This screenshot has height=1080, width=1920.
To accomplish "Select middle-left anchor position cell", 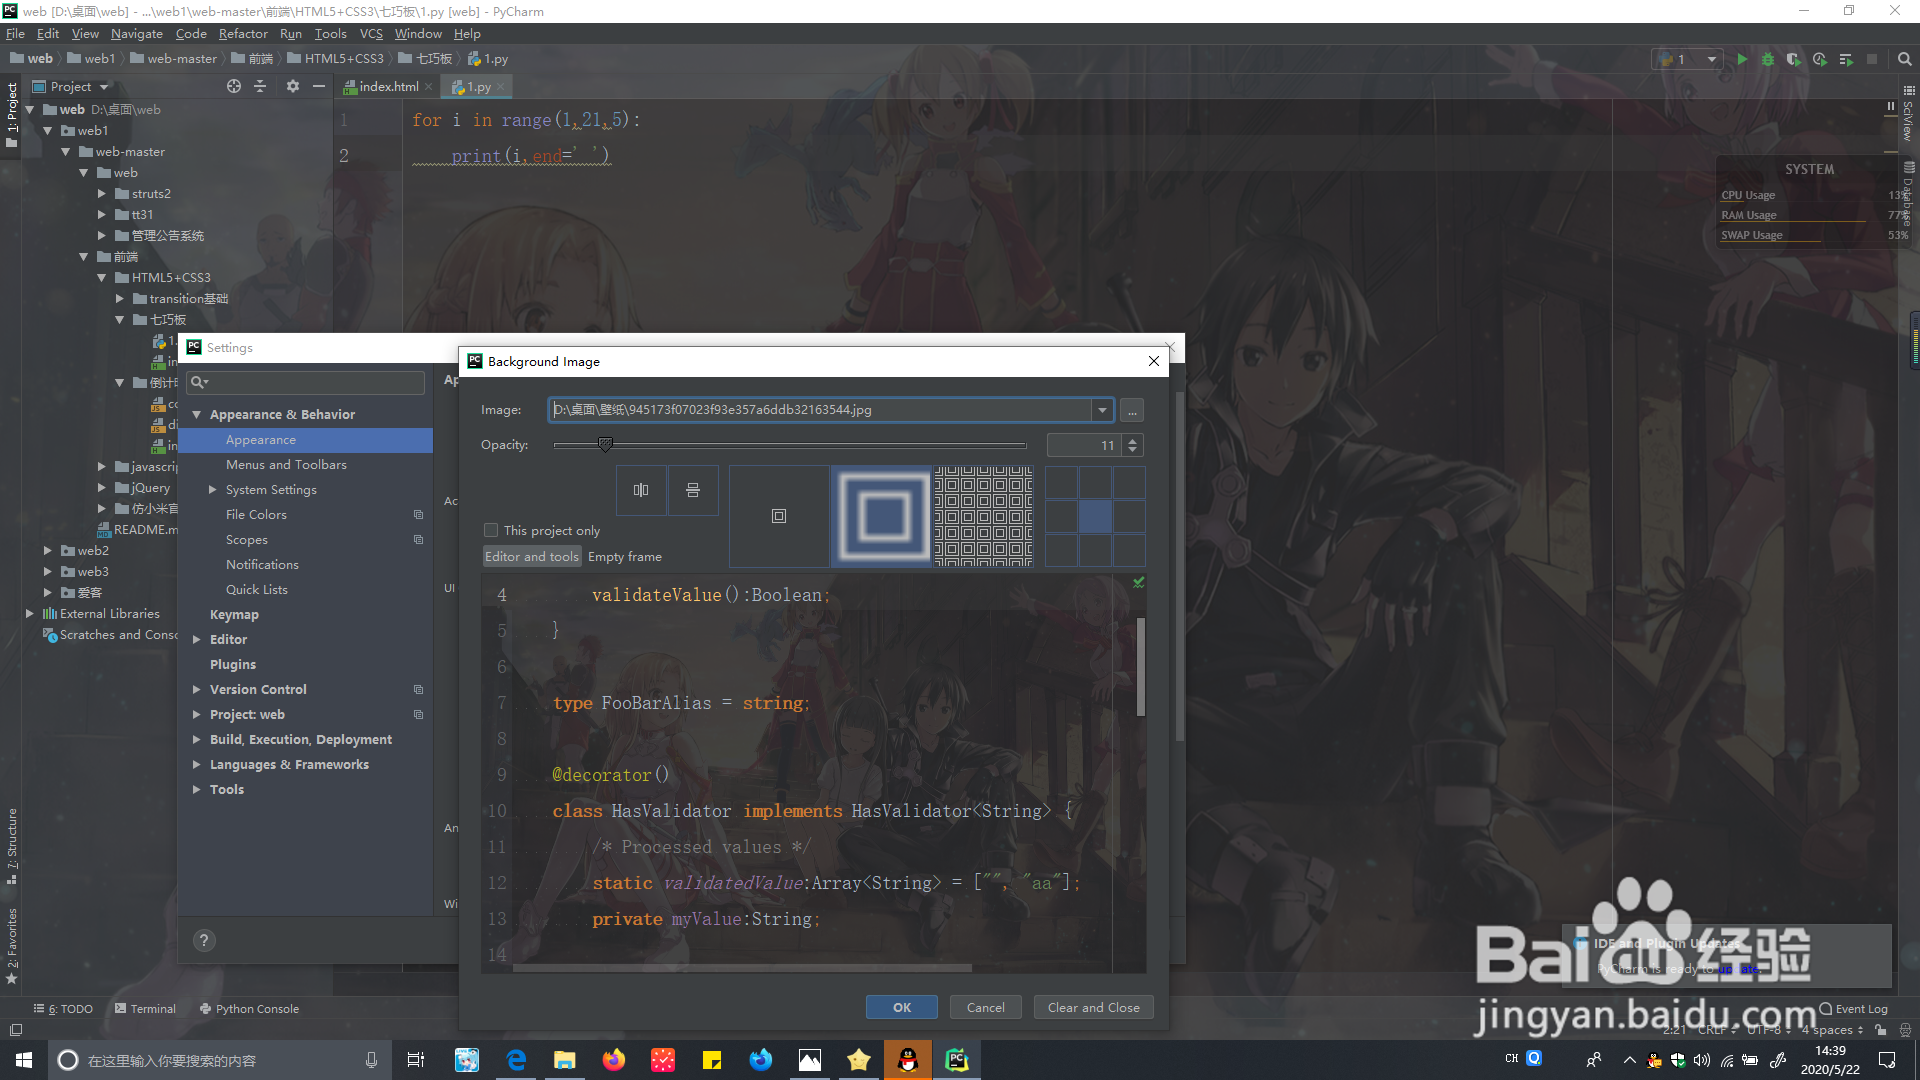I will [1062, 516].
